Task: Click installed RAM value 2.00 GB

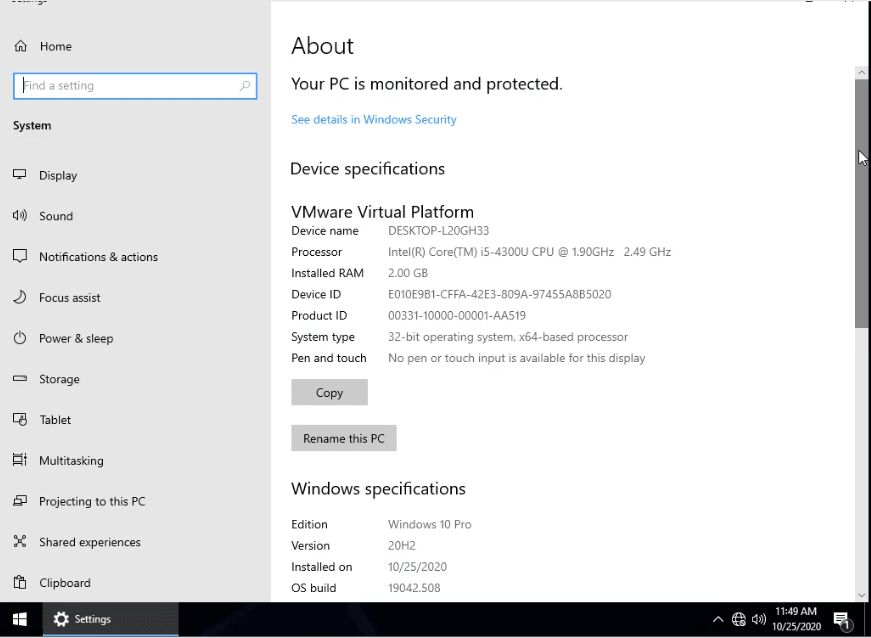Action: pyautogui.click(x=408, y=273)
